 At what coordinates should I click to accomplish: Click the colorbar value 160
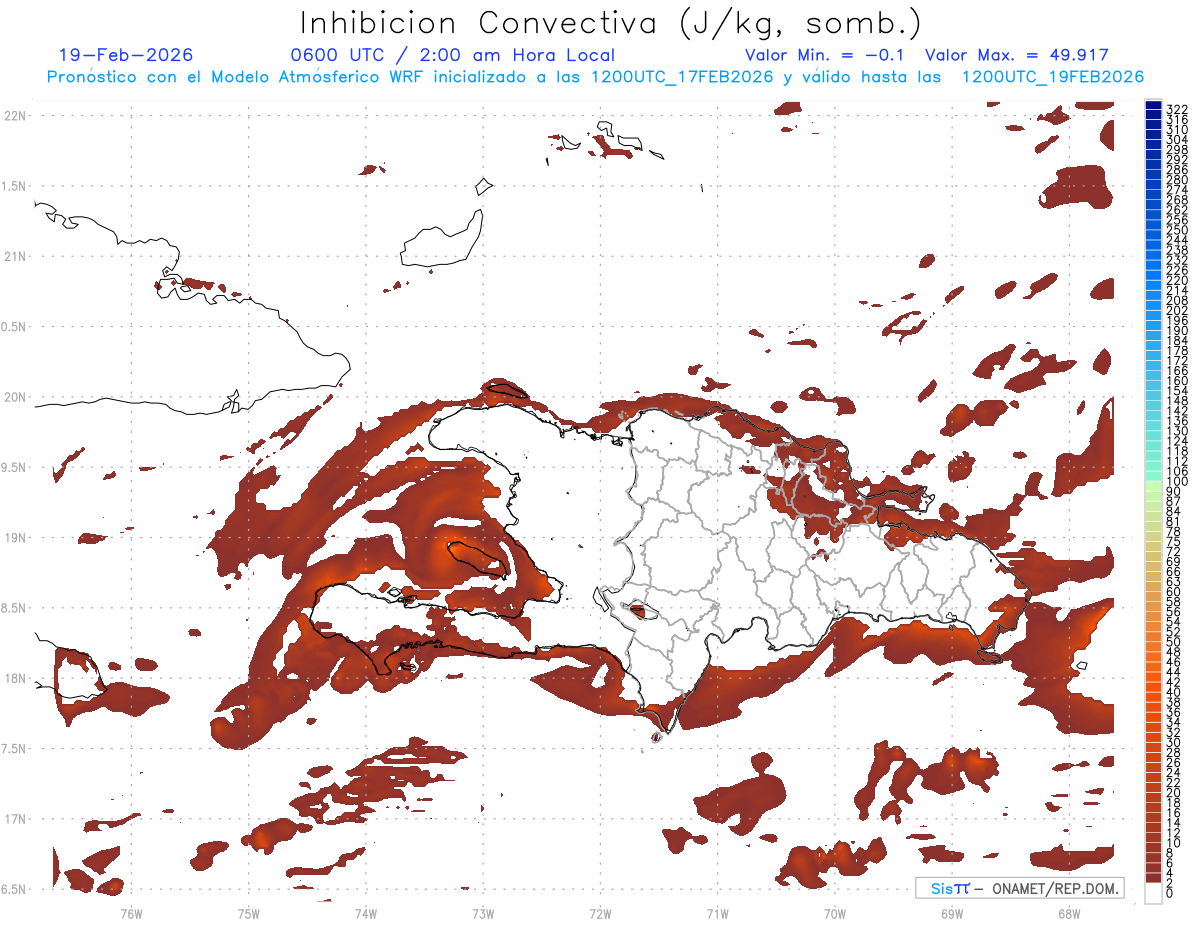coord(1176,381)
